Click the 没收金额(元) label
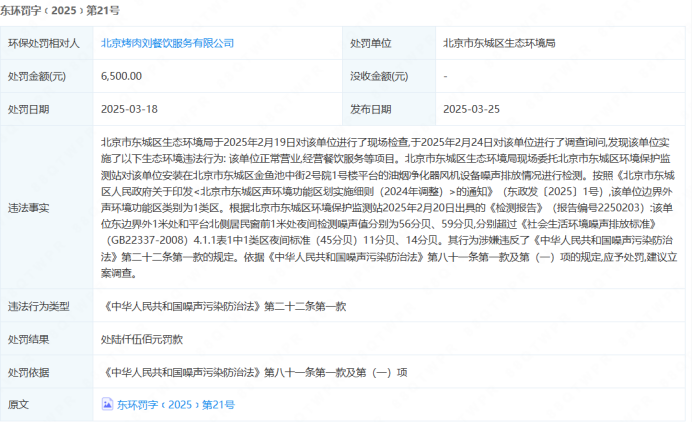Viewport: 693px width, 422px height. [x=379, y=76]
